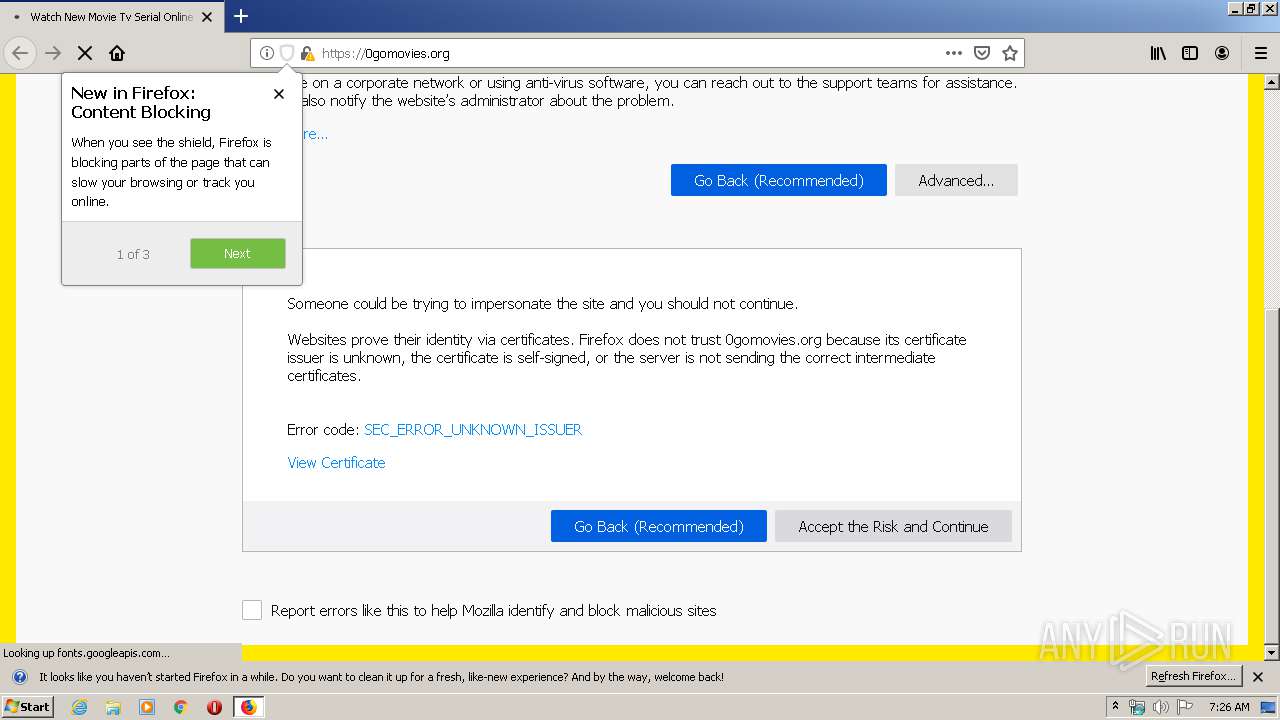The width and height of the screenshot is (1280, 720).
Task: Open Windows Explorer folder in taskbar
Action: (113, 707)
